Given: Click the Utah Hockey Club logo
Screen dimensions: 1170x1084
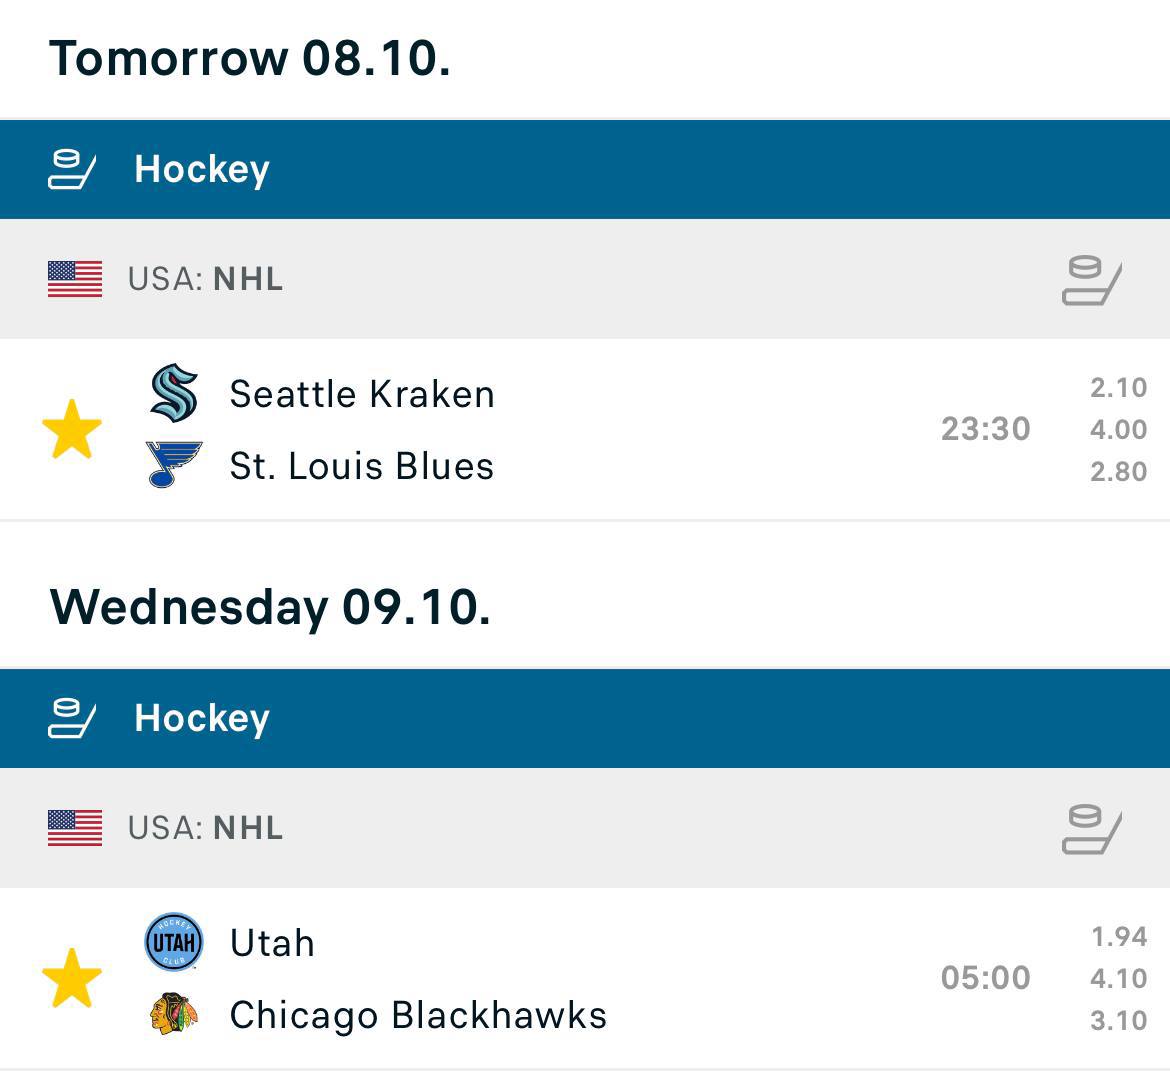Looking at the screenshot, I should click(174, 942).
